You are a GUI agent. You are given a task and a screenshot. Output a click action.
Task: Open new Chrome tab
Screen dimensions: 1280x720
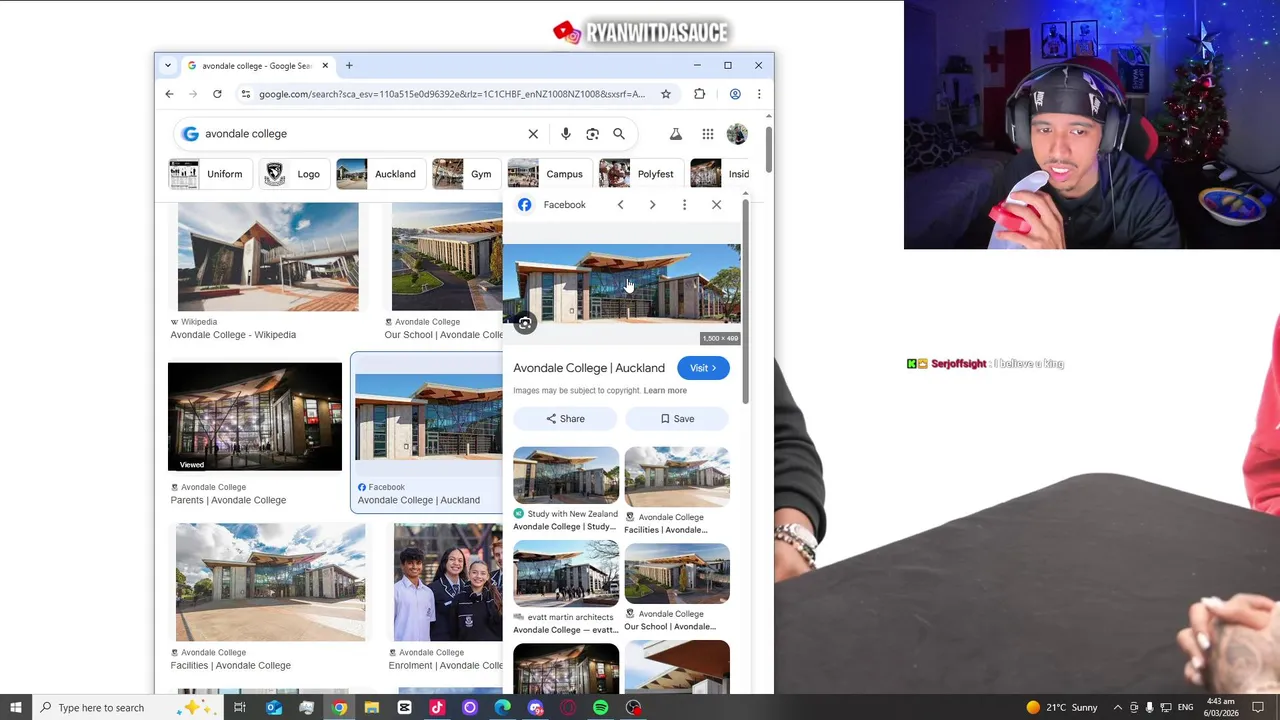point(349,66)
